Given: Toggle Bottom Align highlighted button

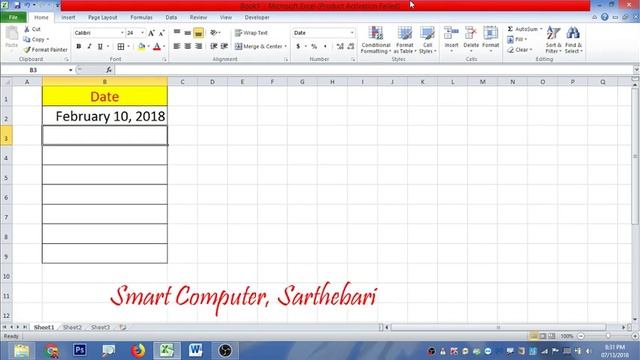Looking at the screenshot, I should click(x=198, y=33).
